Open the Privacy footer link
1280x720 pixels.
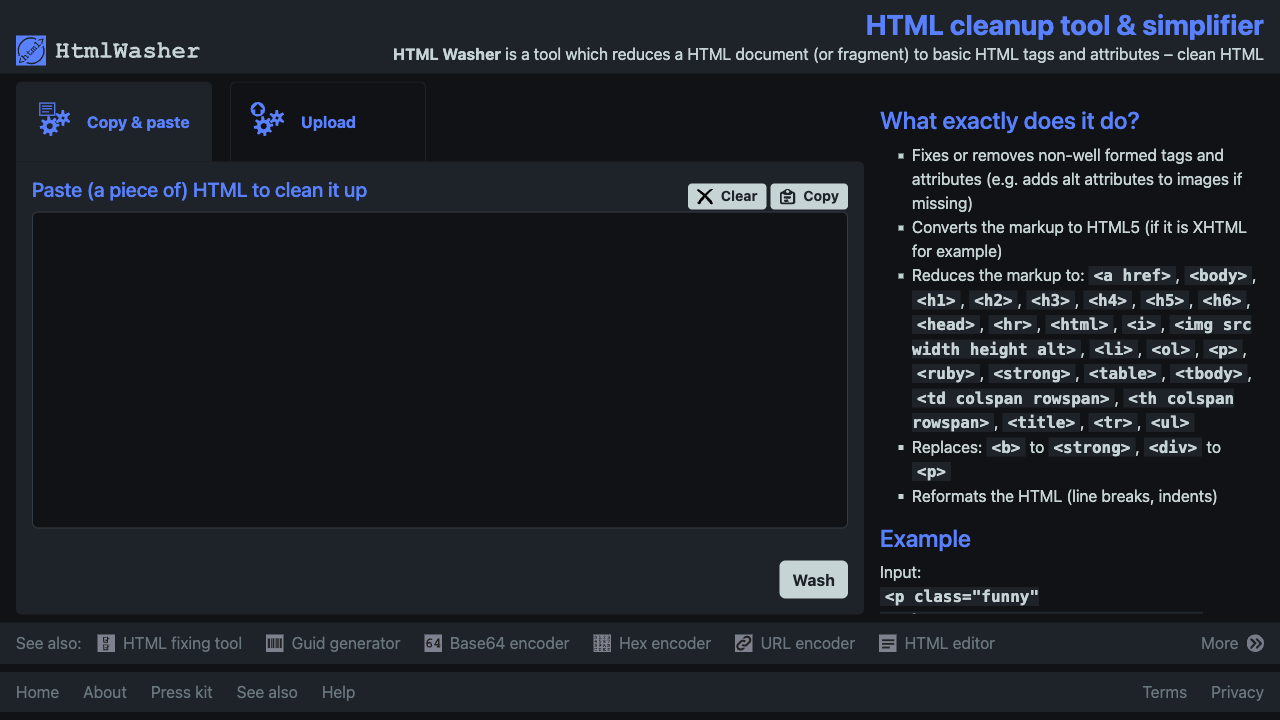1237,692
